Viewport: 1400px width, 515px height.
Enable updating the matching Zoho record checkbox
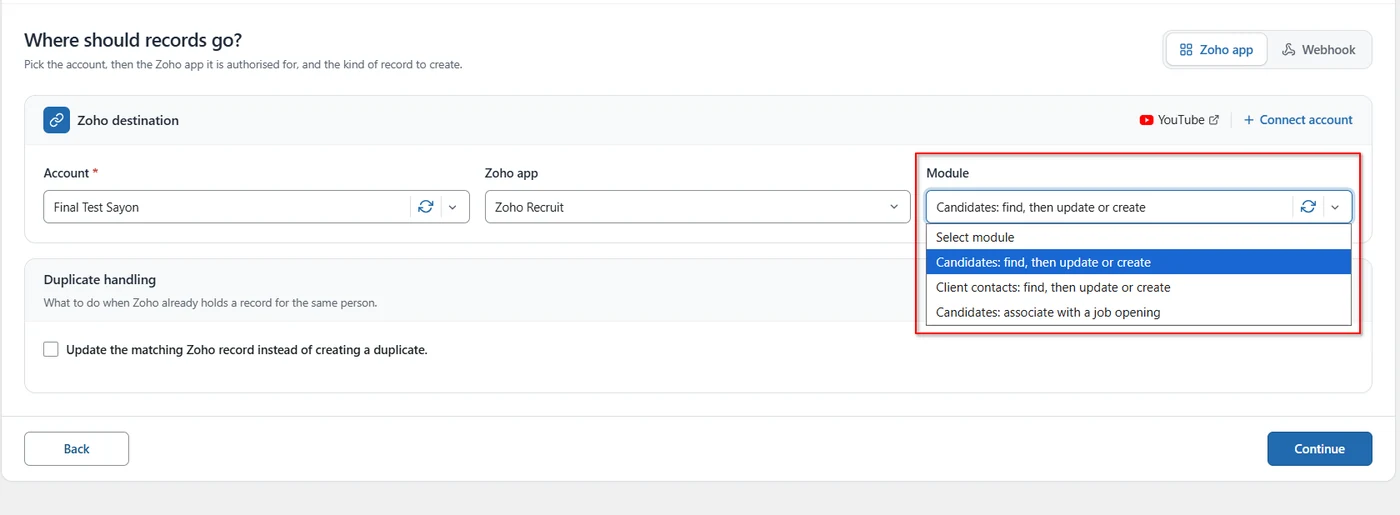click(x=51, y=350)
